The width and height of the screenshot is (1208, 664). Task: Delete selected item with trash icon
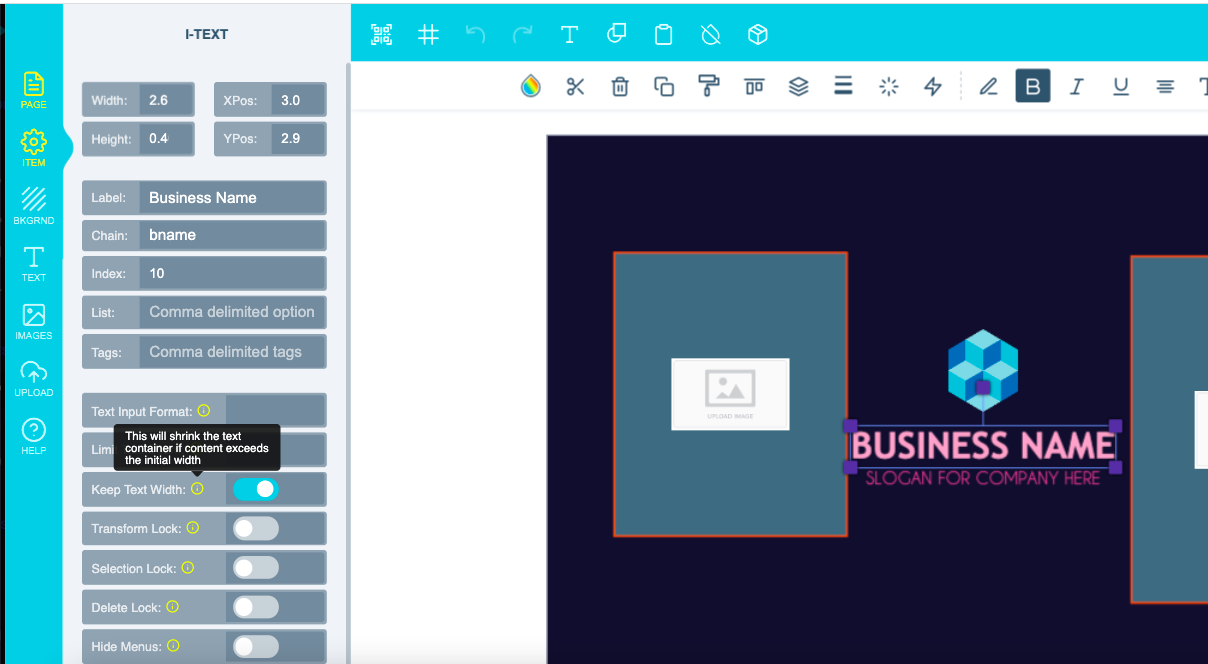[620, 86]
